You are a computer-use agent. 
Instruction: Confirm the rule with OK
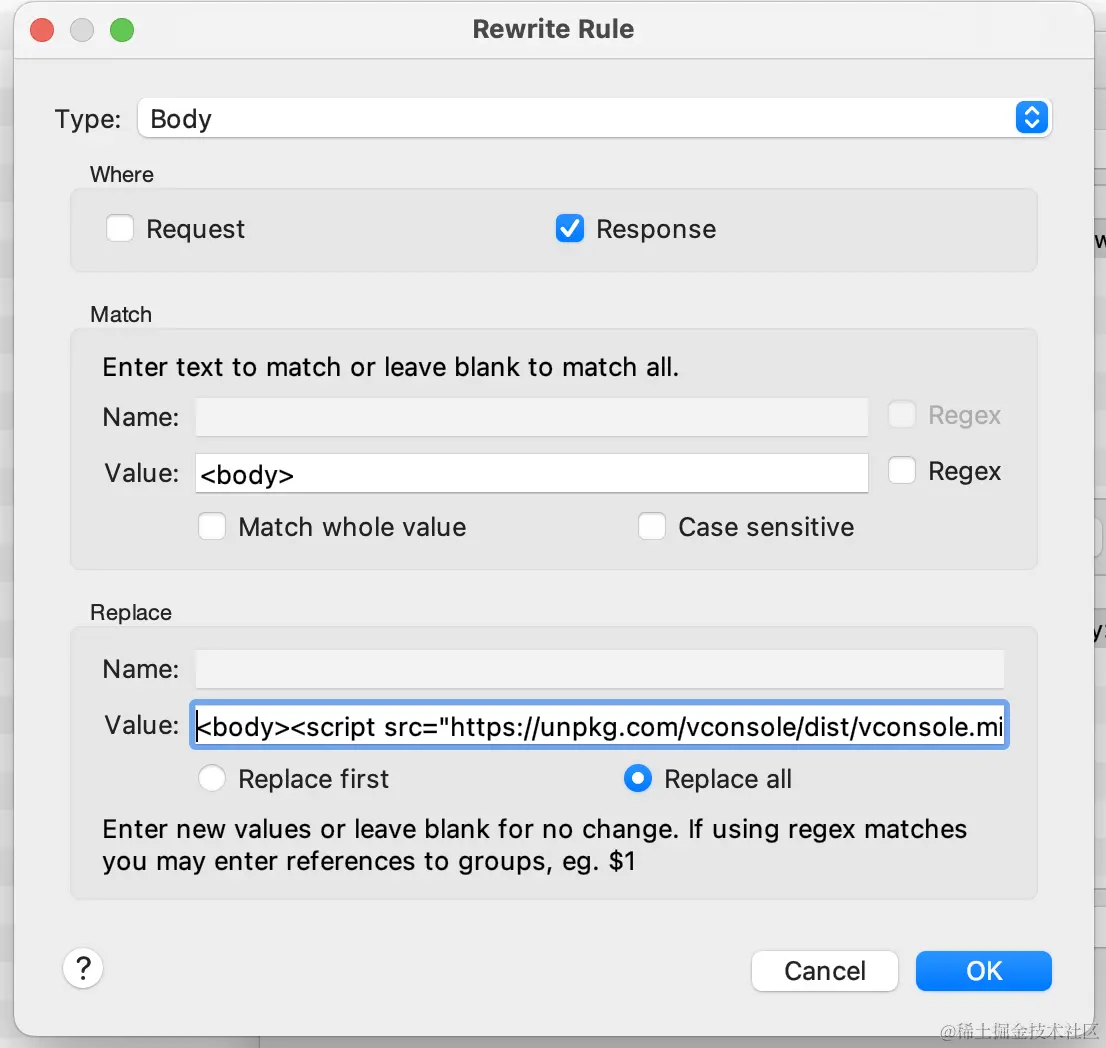[983, 971]
